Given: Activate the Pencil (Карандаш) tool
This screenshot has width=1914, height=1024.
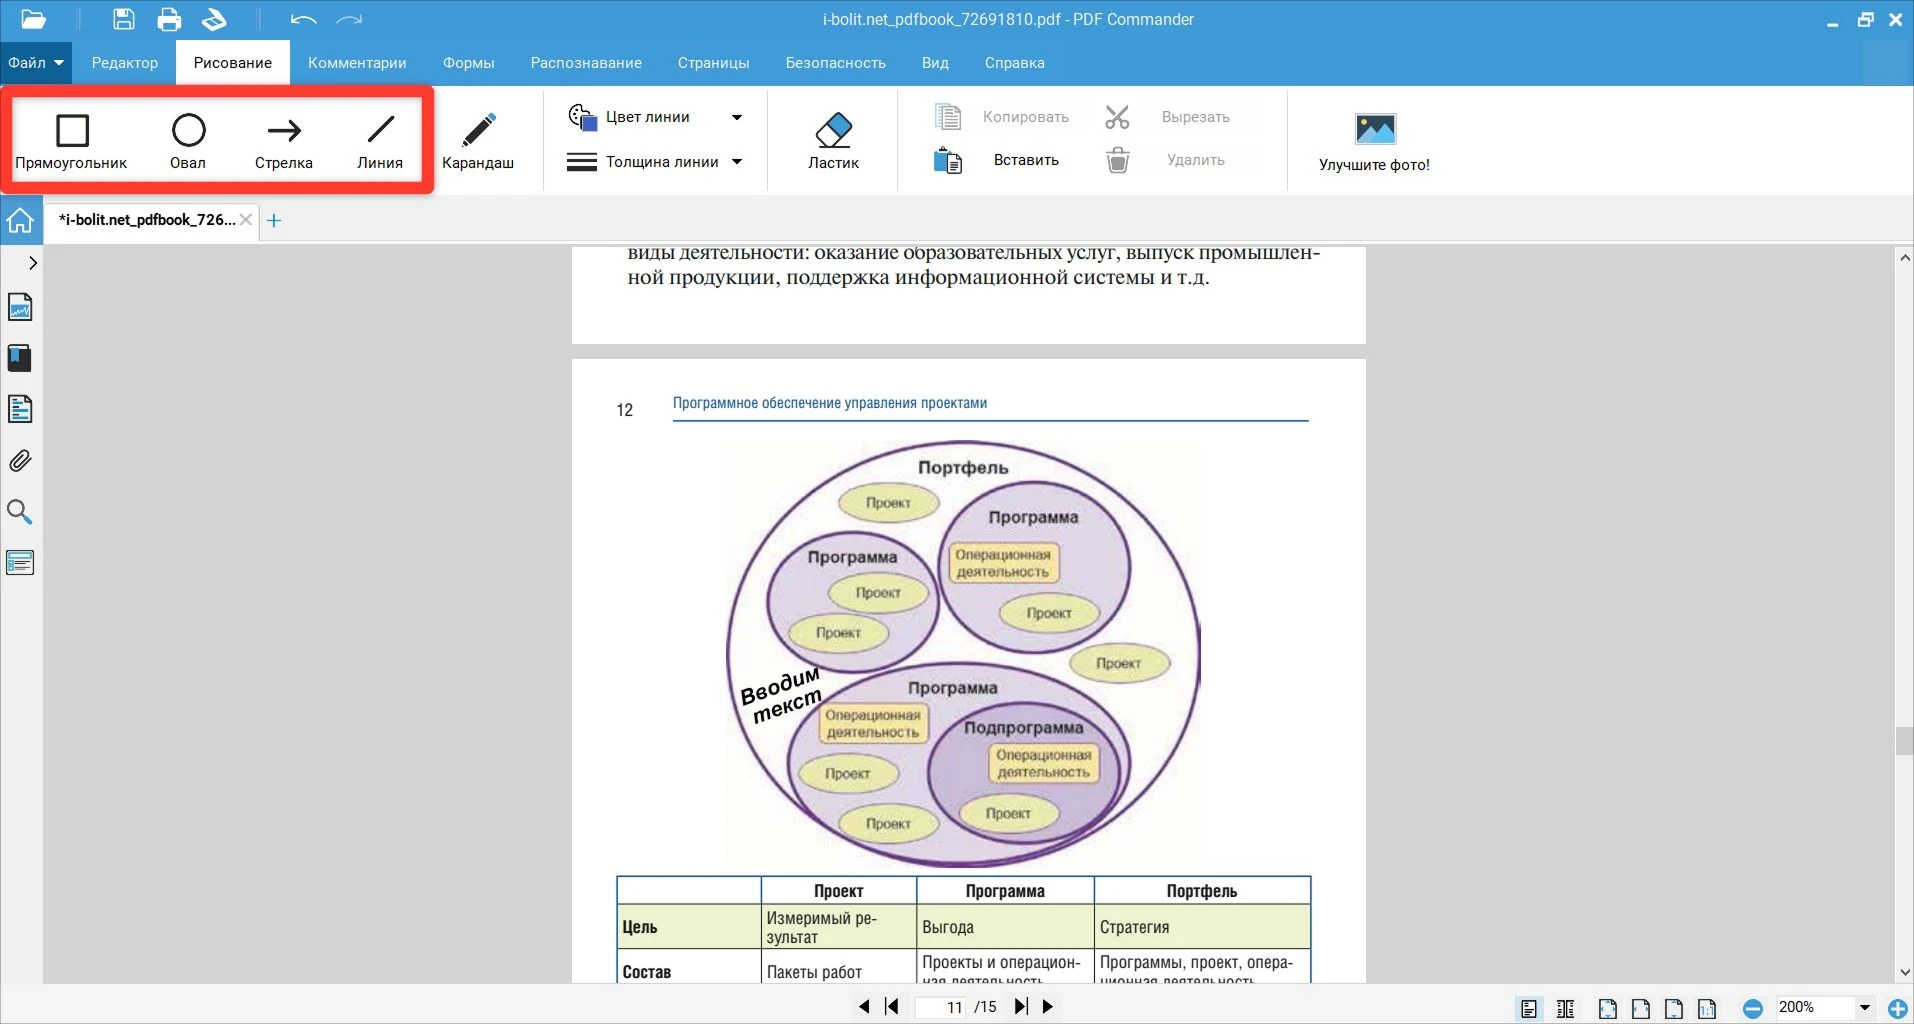Looking at the screenshot, I should pos(478,141).
